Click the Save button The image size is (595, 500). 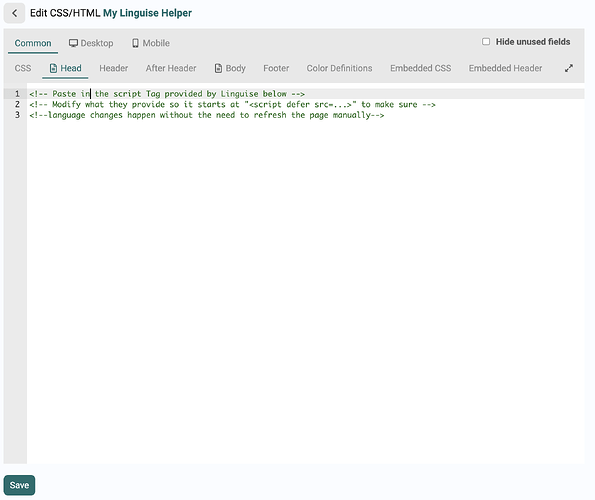(19, 485)
